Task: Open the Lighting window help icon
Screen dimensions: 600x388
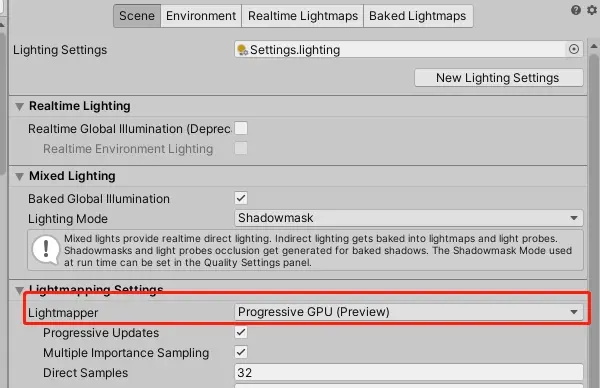Action: (576, 10)
